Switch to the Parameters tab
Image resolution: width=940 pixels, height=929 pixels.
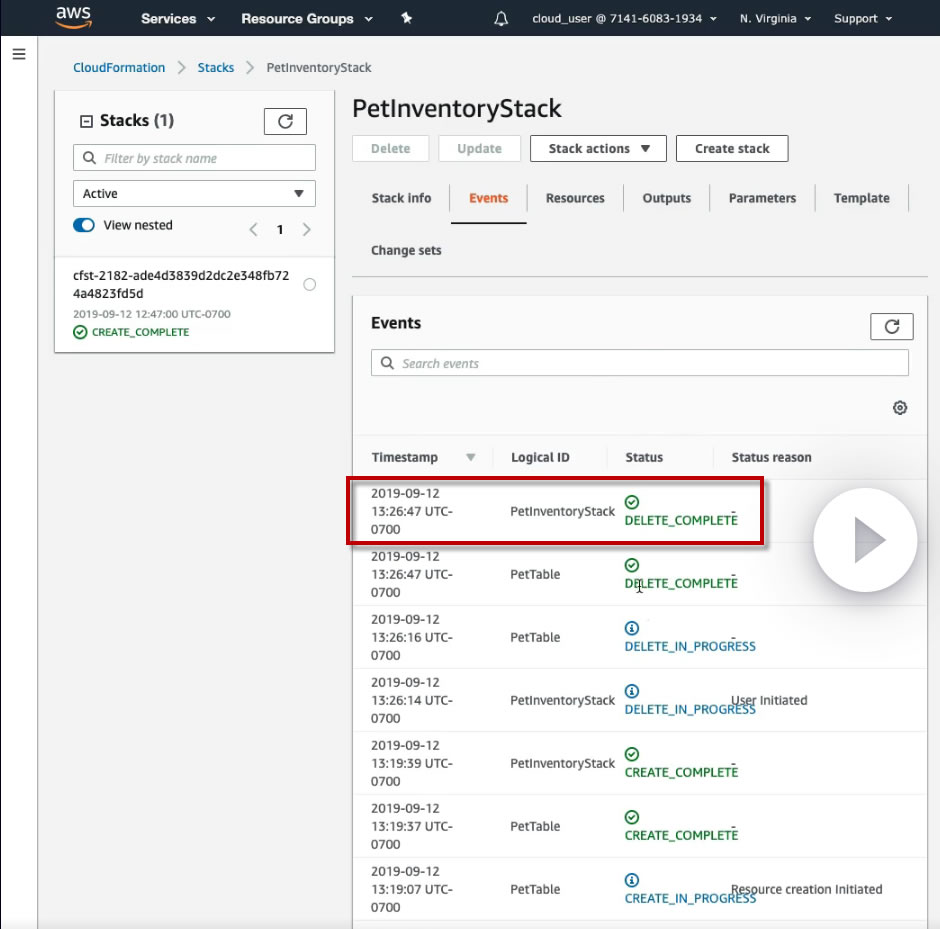coord(762,198)
